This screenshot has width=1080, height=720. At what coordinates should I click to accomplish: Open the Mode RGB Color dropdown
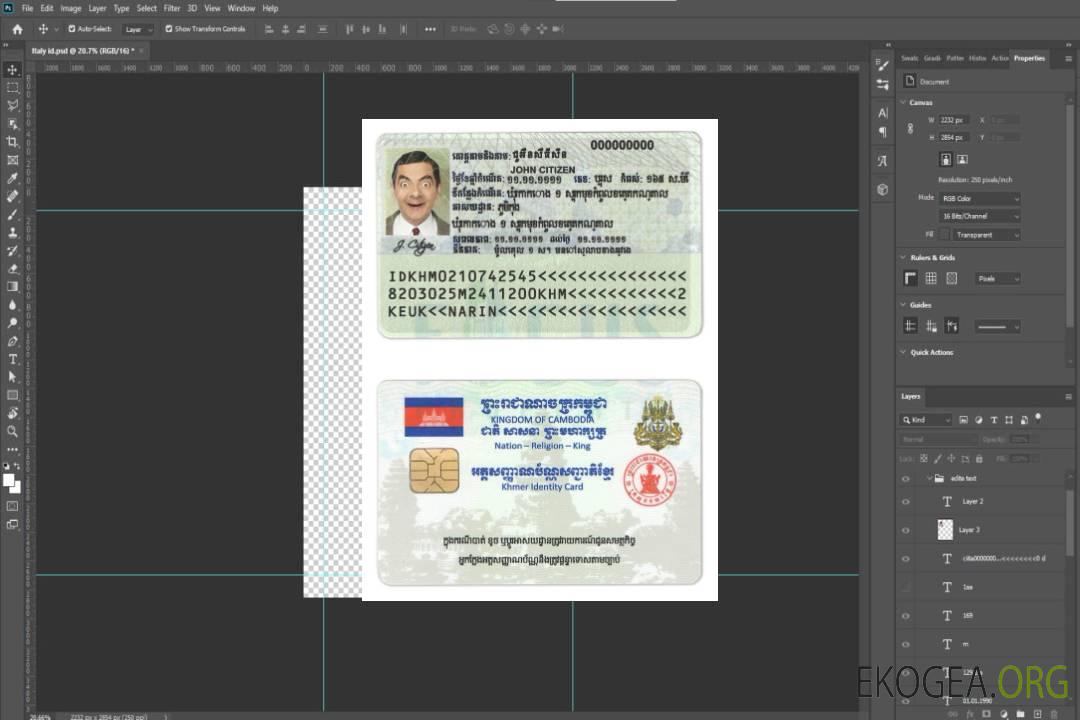979,198
